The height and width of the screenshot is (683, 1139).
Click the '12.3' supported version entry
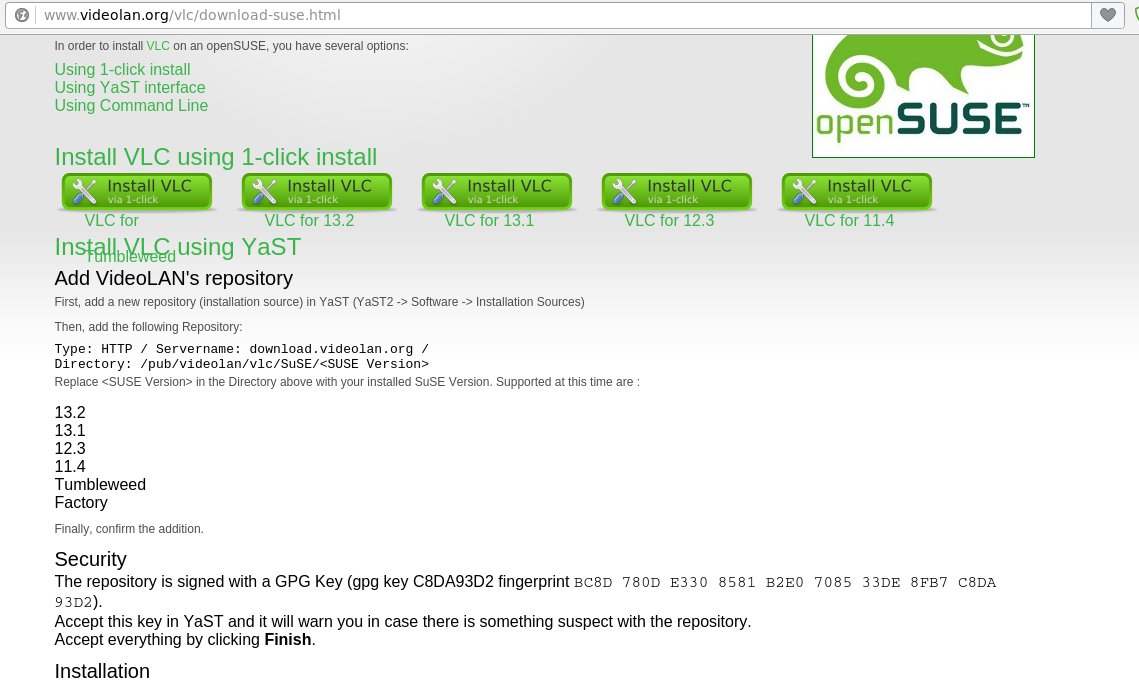pos(70,448)
